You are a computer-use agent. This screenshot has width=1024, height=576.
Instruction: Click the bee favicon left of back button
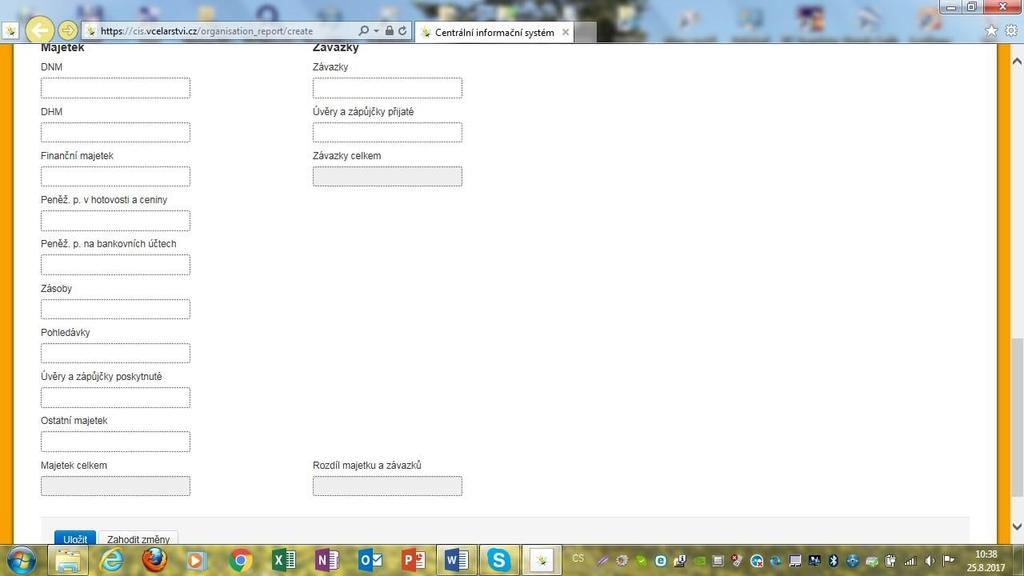[x=10, y=31]
